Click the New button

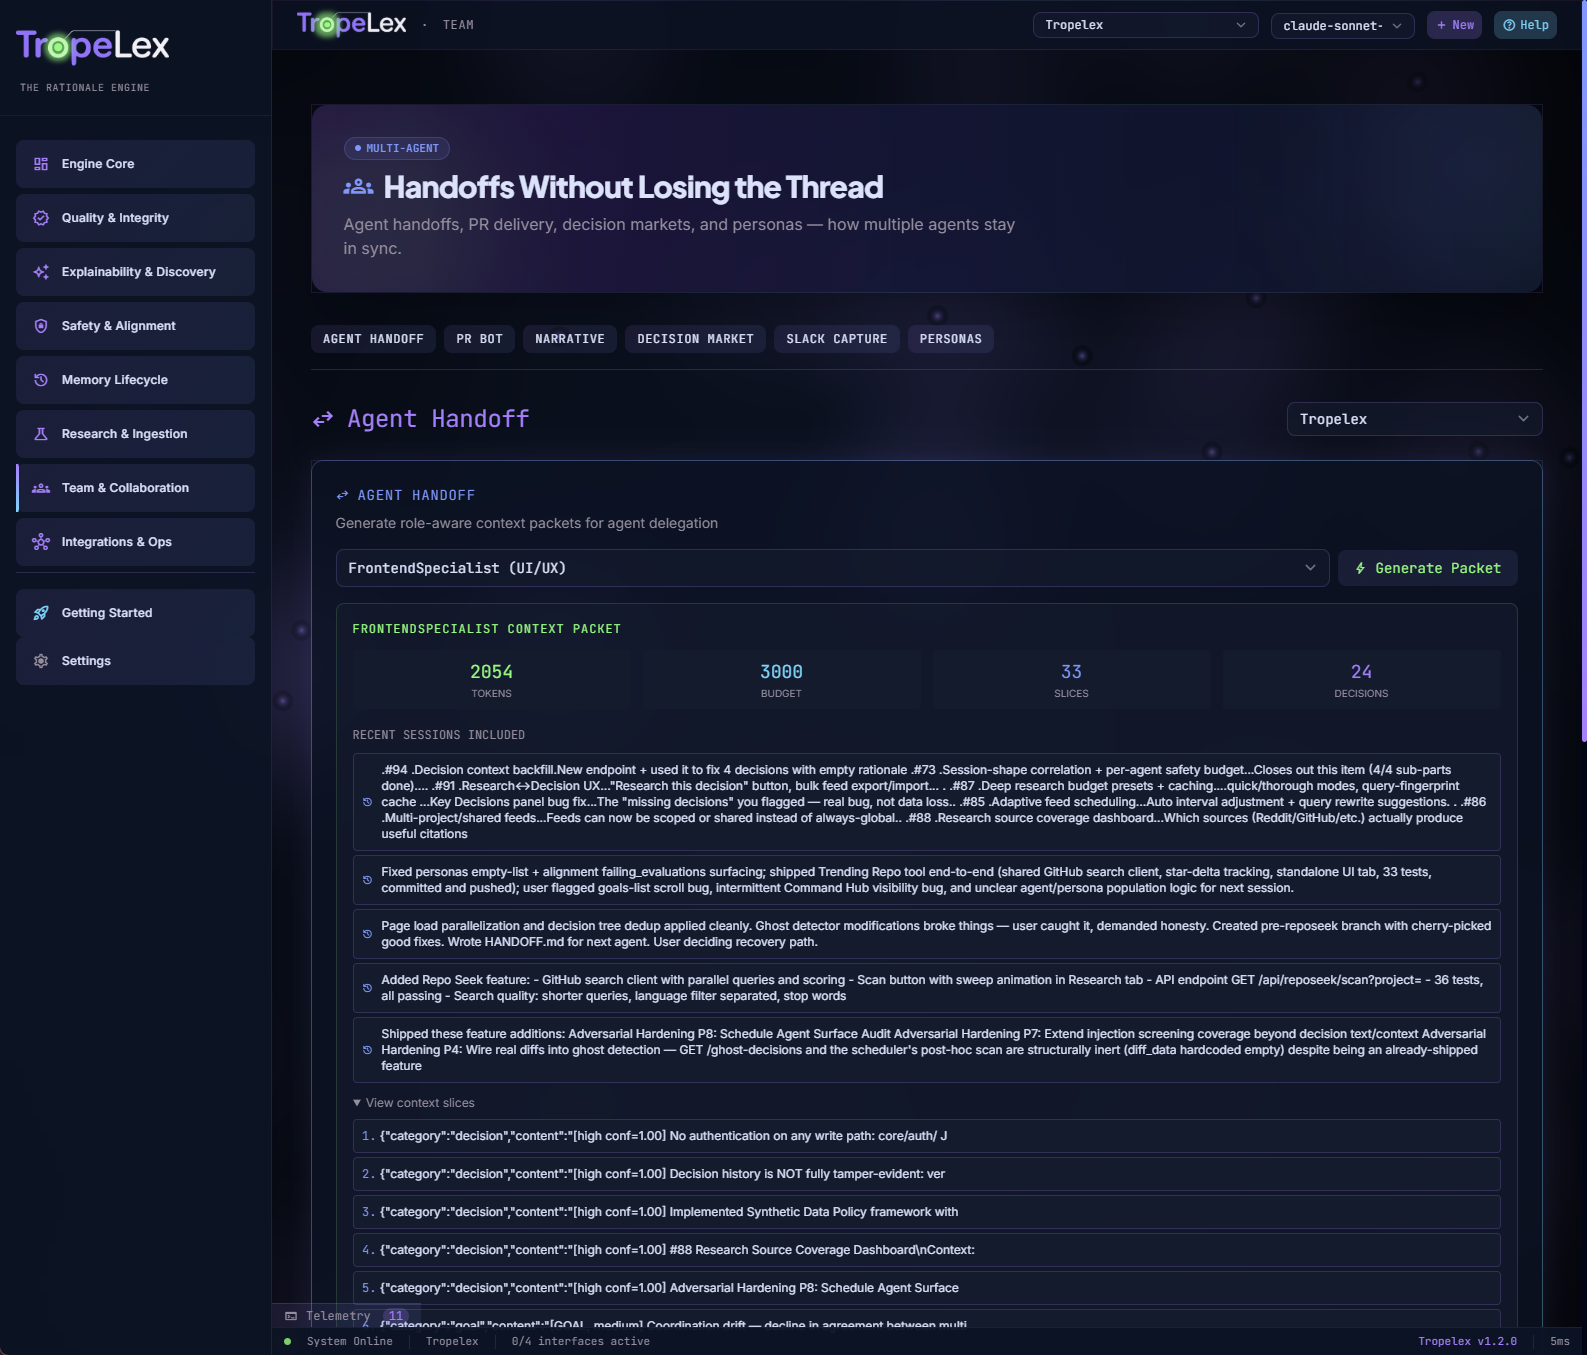tap(1455, 25)
